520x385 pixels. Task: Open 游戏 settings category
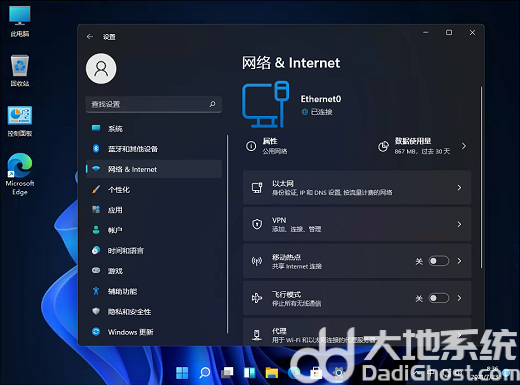pyautogui.click(x=154, y=271)
